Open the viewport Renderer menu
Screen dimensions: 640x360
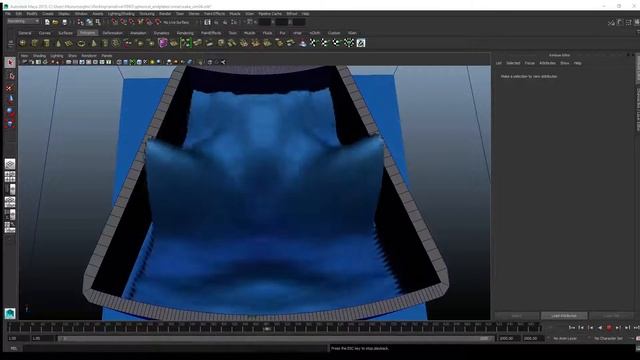click(89, 56)
